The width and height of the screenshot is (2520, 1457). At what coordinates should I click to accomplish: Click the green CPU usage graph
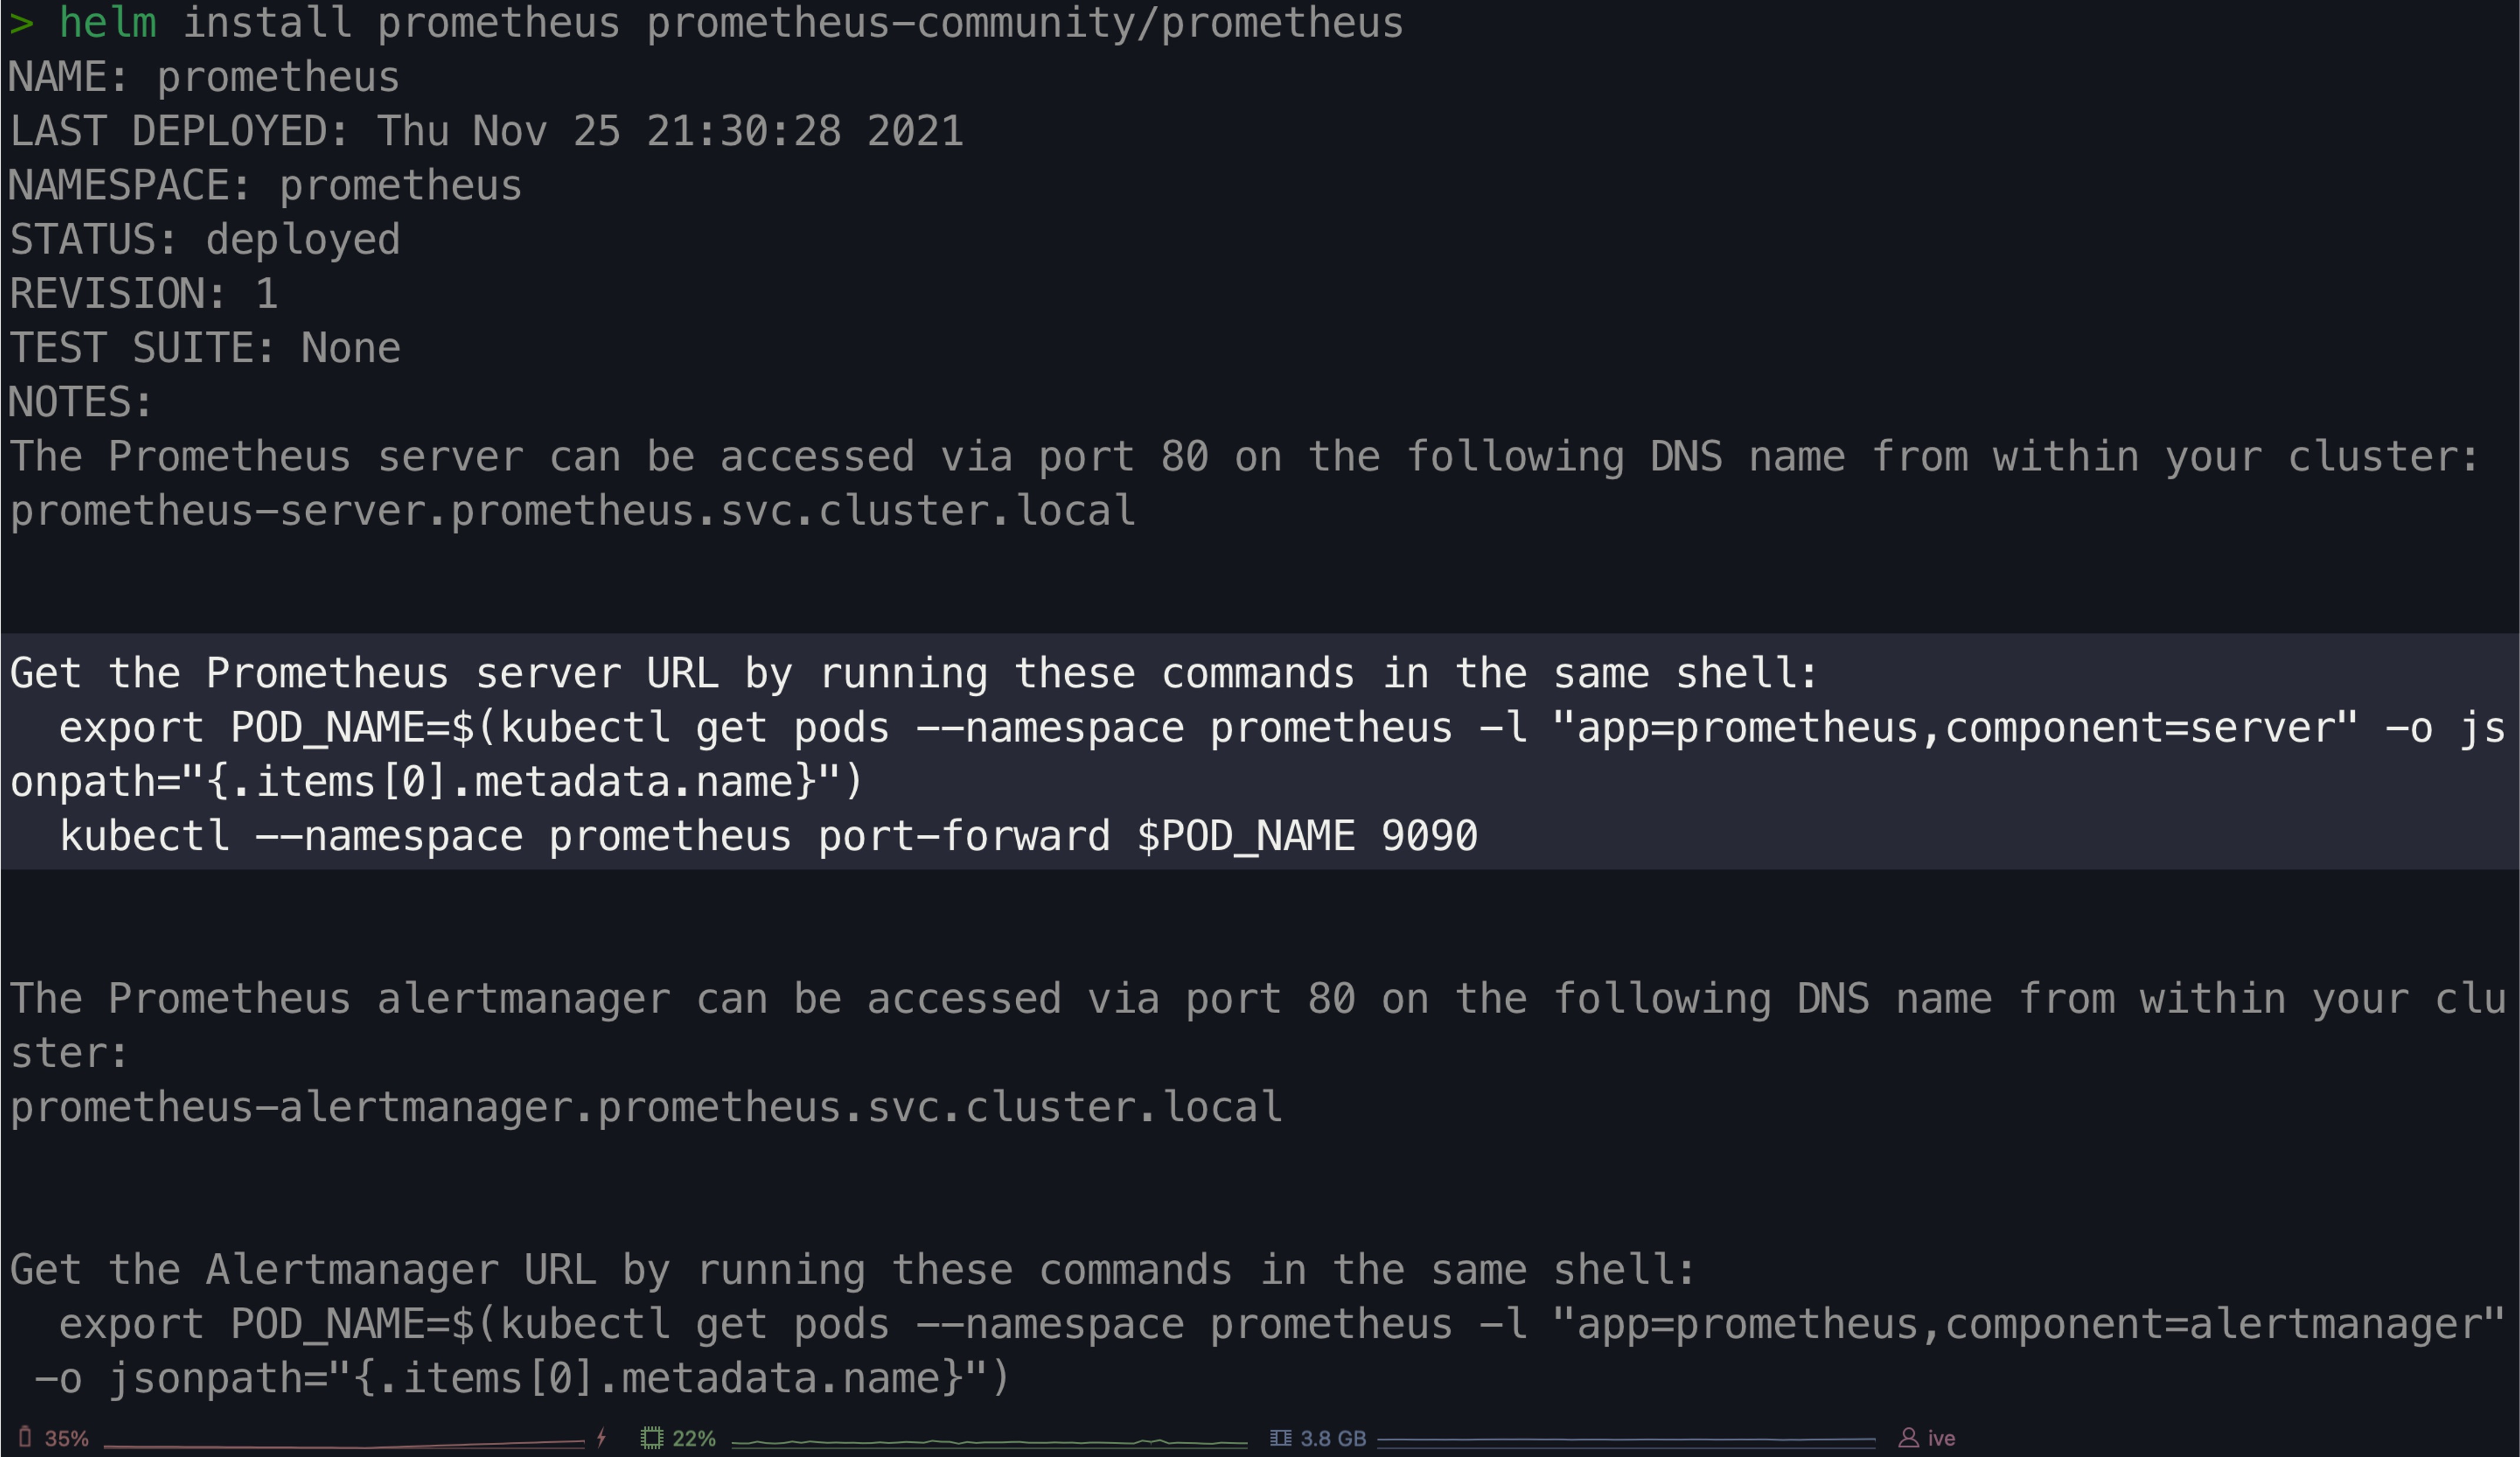pyautogui.click(x=989, y=1442)
